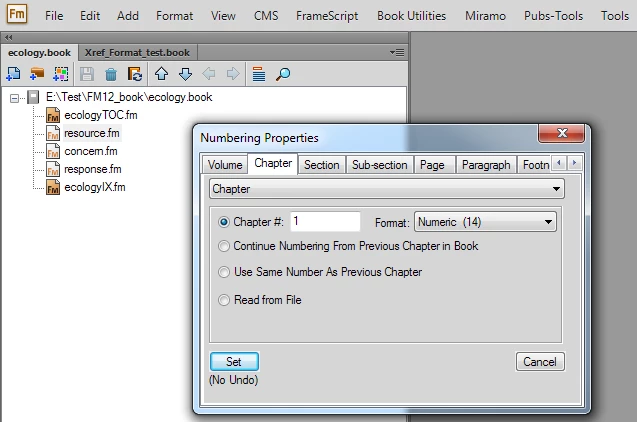Image resolution: width=637 pixels, height=422 pixels.
Task: Open the book panel options menu
Action: tap(397, 52)
